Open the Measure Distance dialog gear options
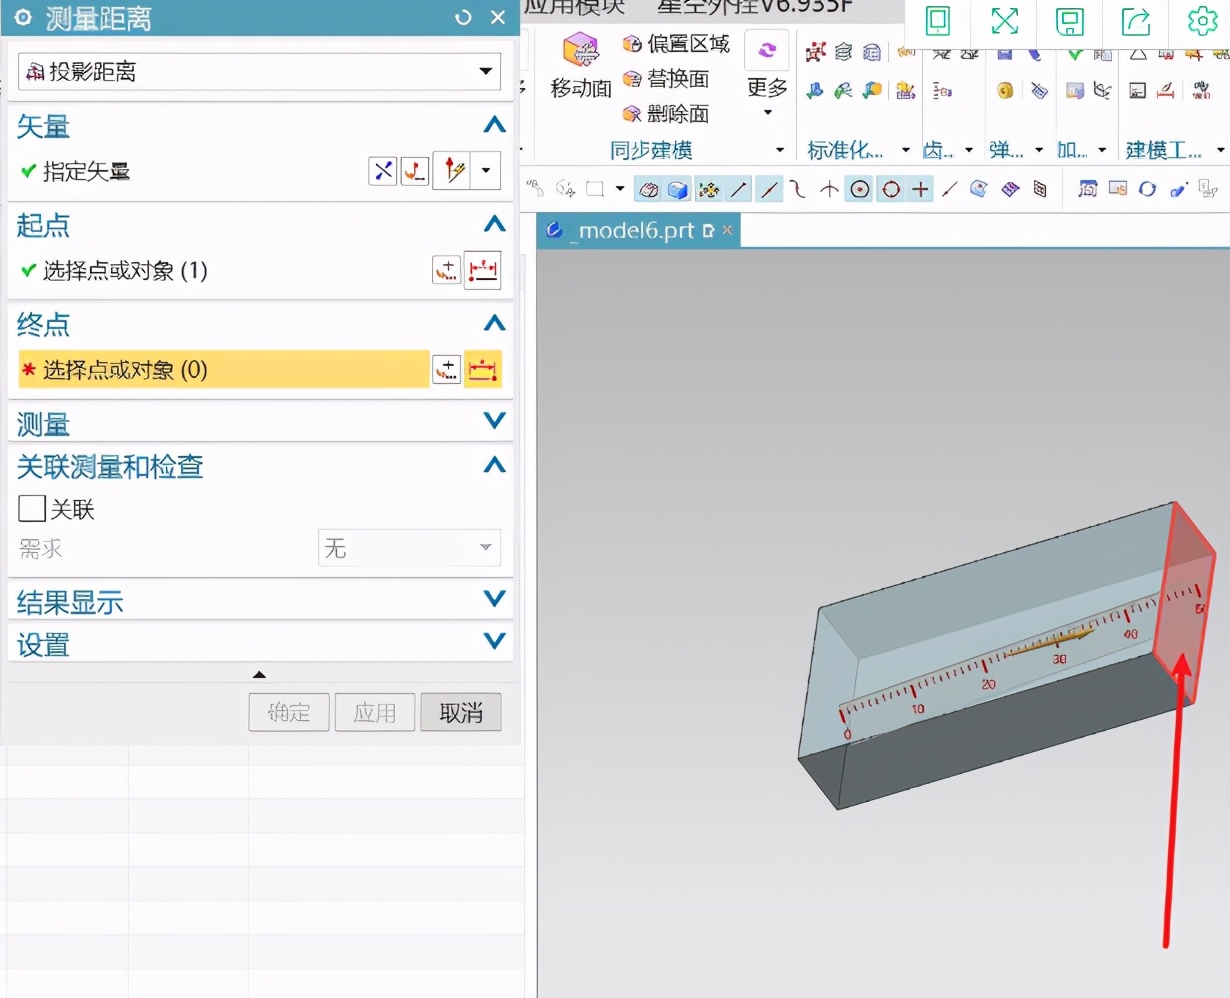 click(x=24, y=18)
